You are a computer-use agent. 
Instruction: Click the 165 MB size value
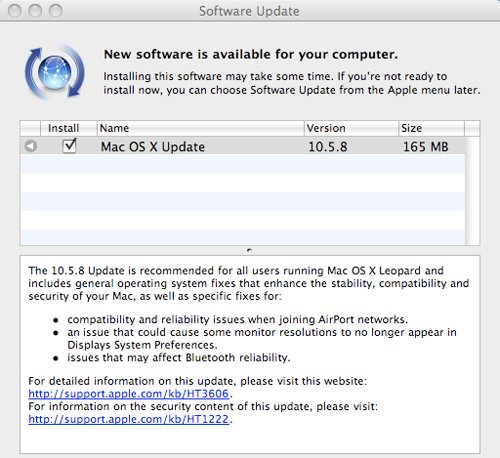click(426, 147)
